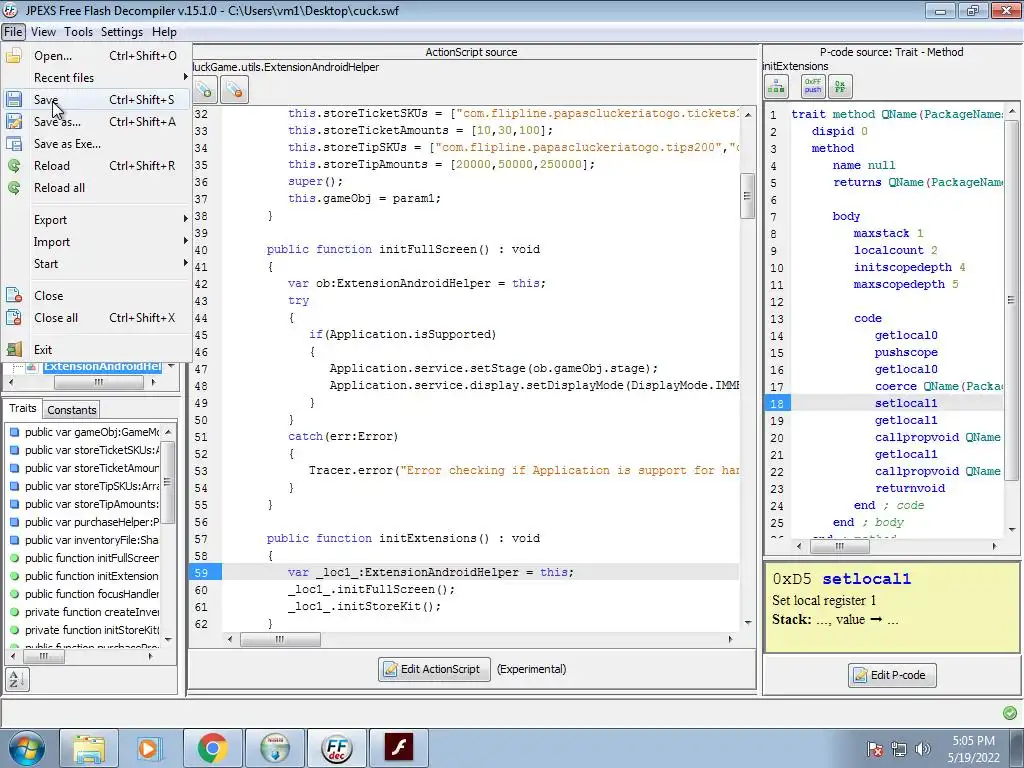Open the Help menu

(165, 32)
